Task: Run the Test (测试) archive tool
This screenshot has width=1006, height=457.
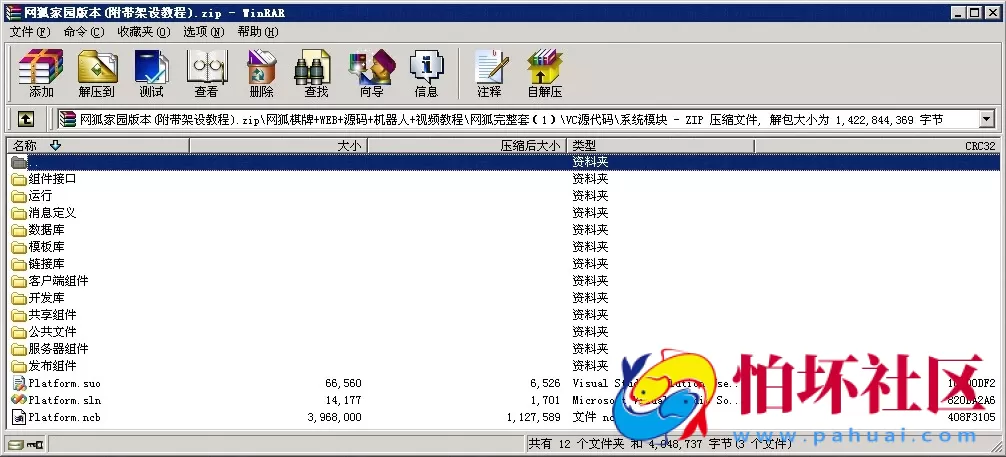Action: (x=151, y=73)
